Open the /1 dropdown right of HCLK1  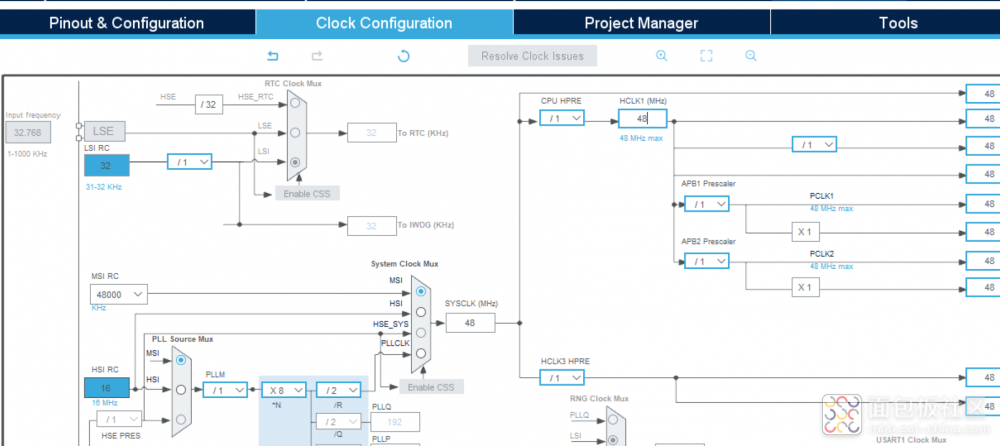point(814,145)
